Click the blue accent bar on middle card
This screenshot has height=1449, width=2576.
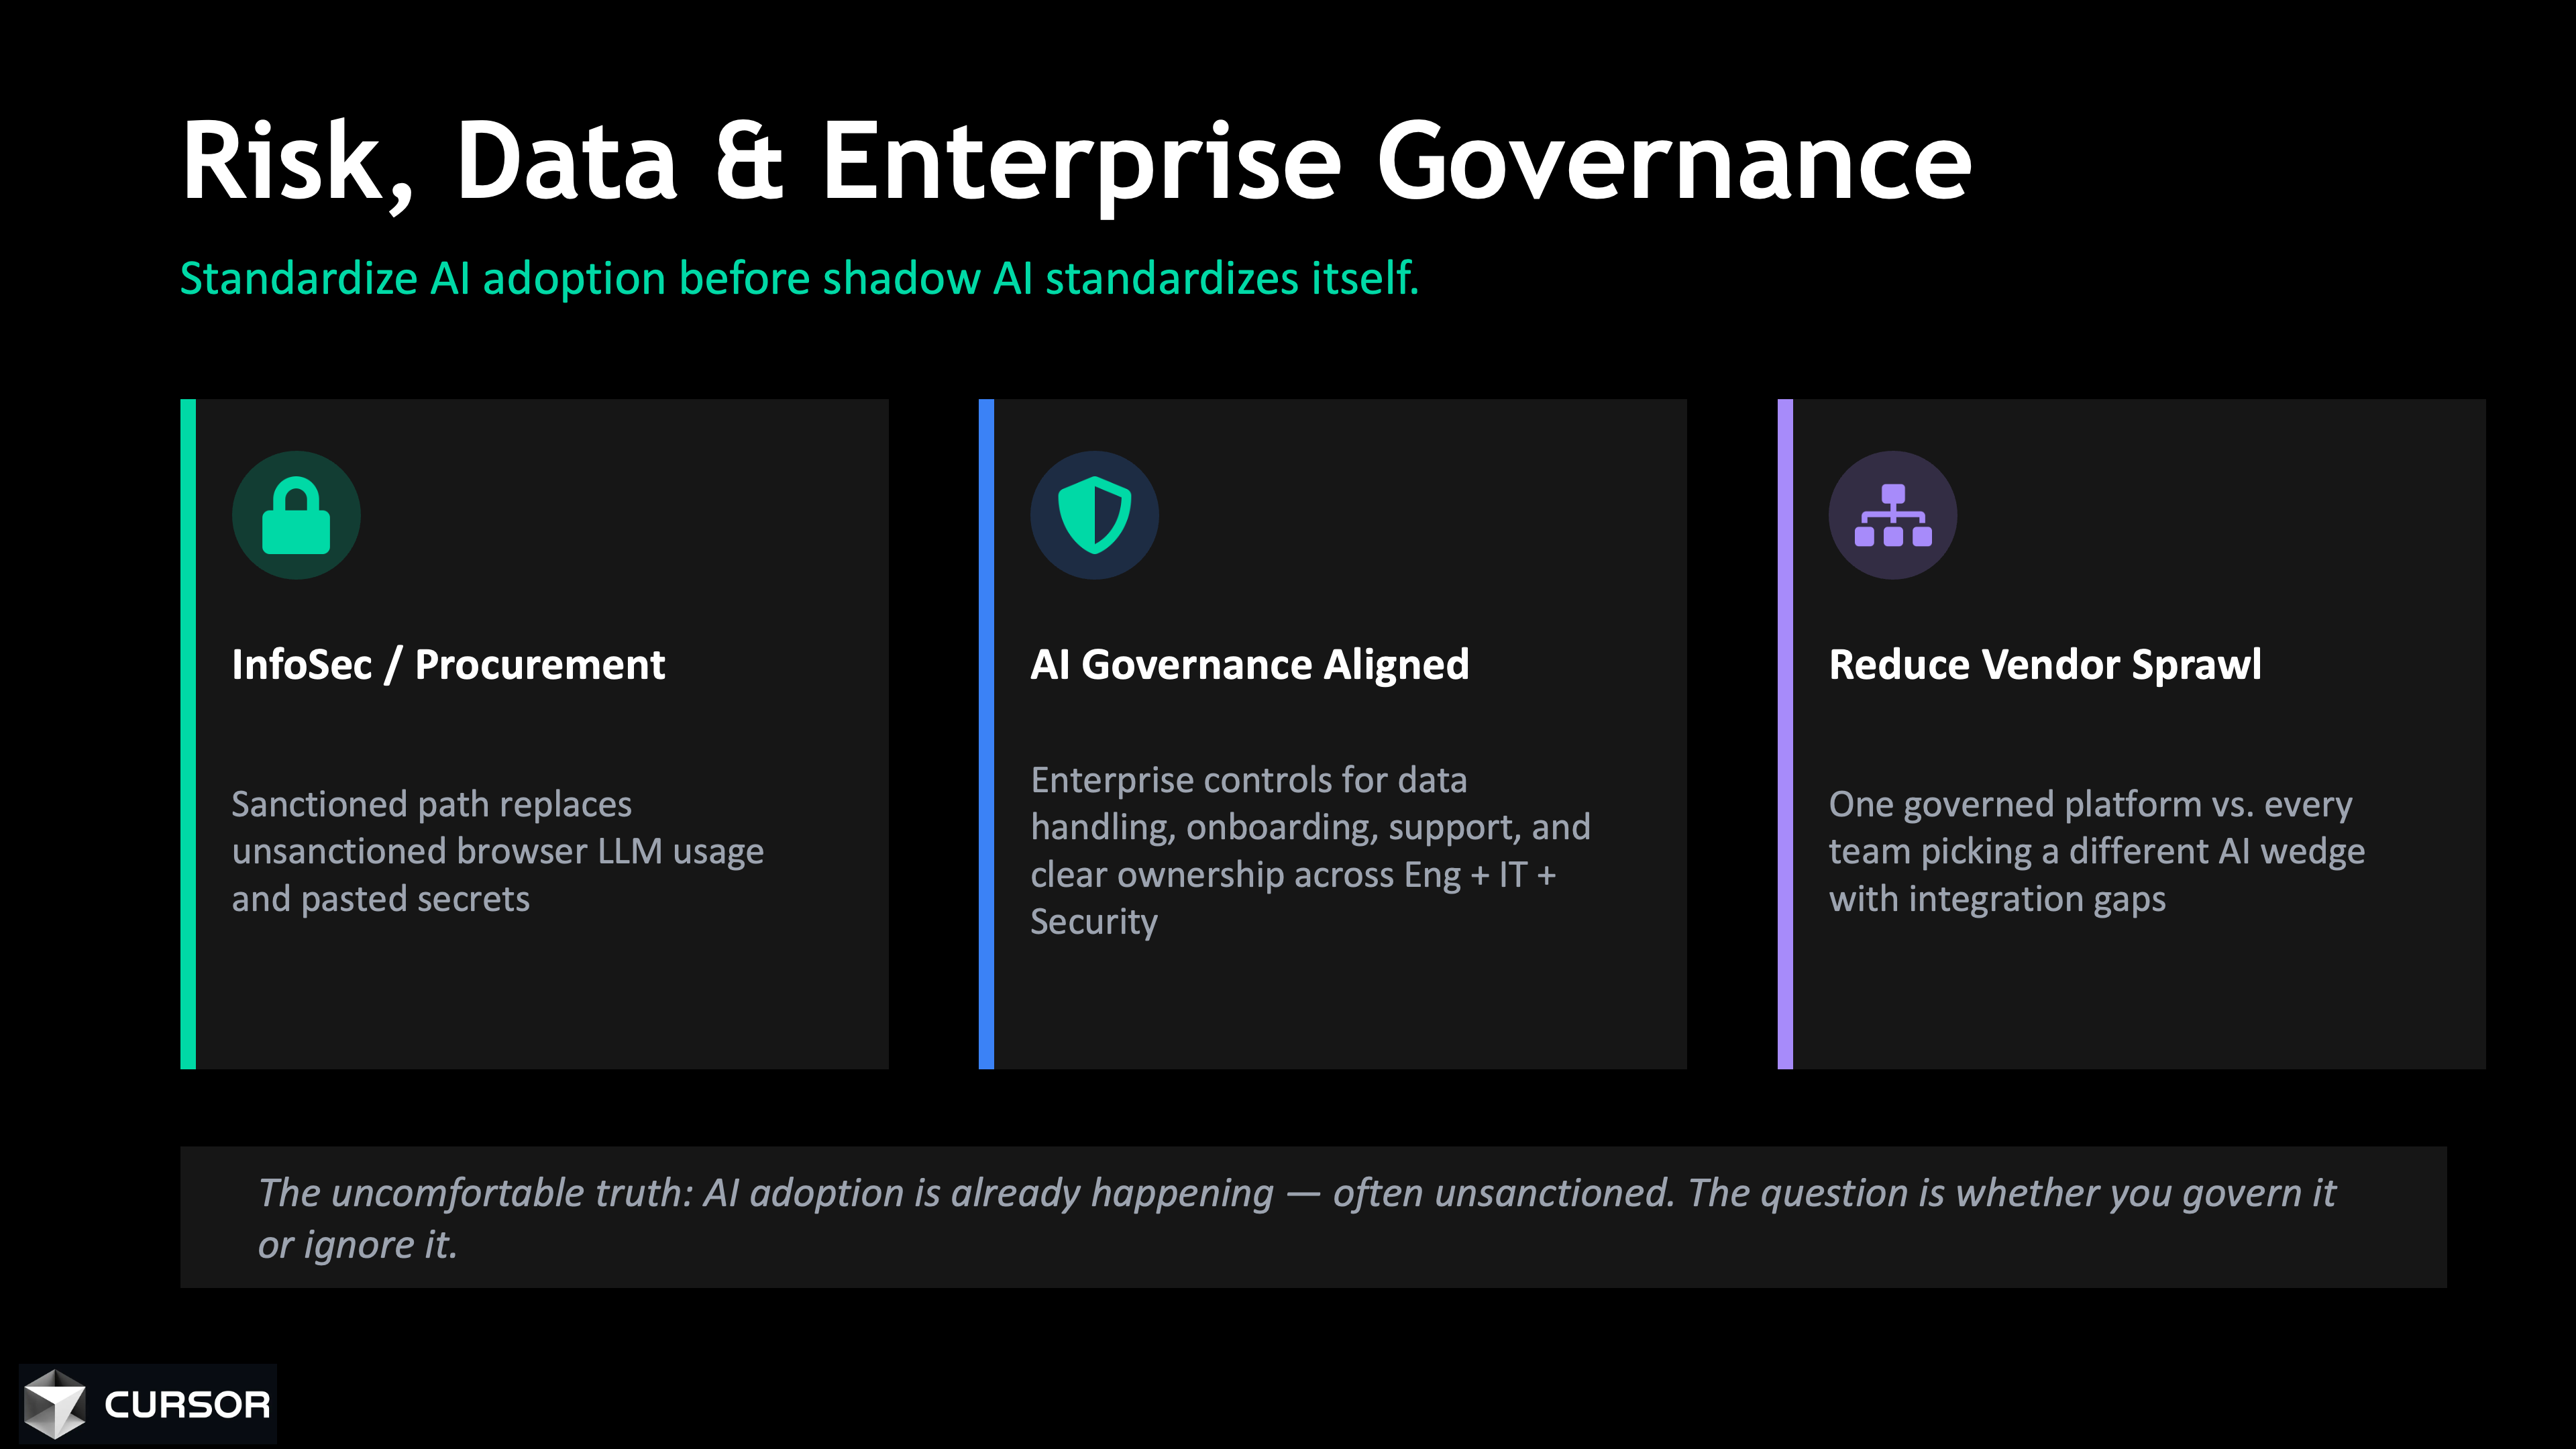point(986,734)
